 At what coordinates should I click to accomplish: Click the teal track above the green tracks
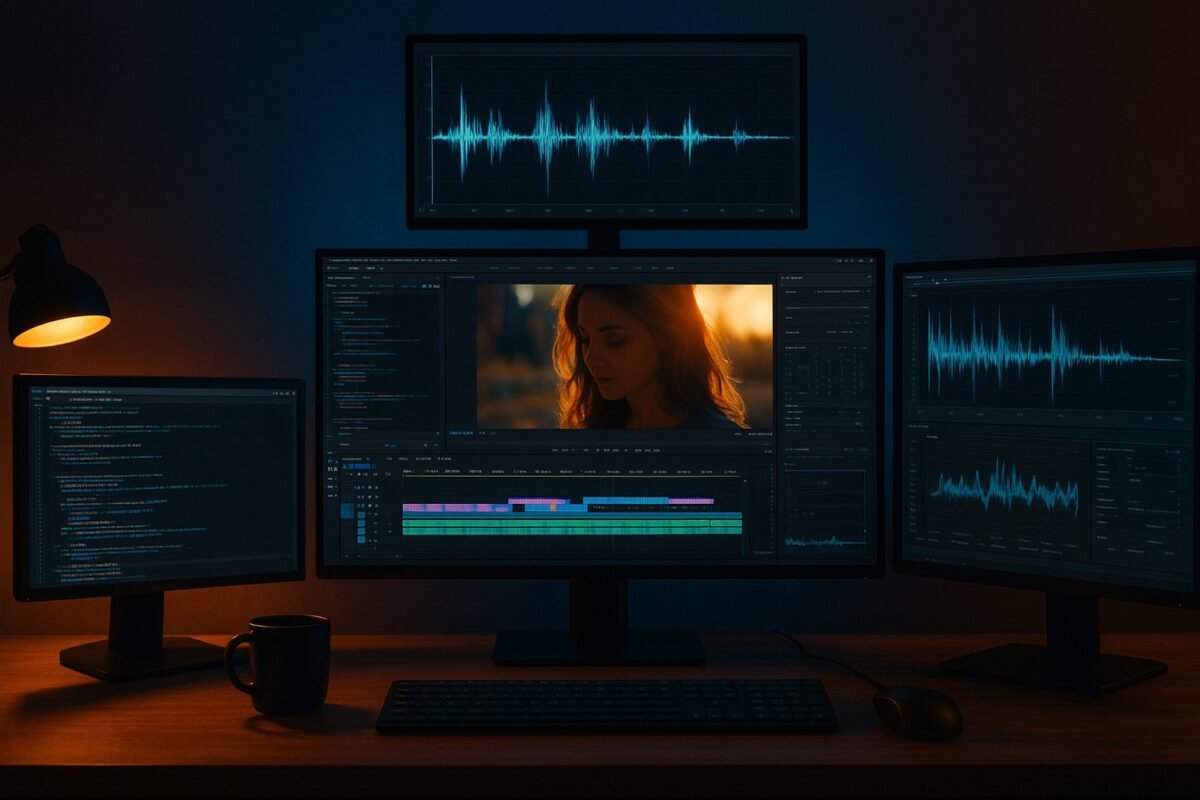click(x=572, y=515)
